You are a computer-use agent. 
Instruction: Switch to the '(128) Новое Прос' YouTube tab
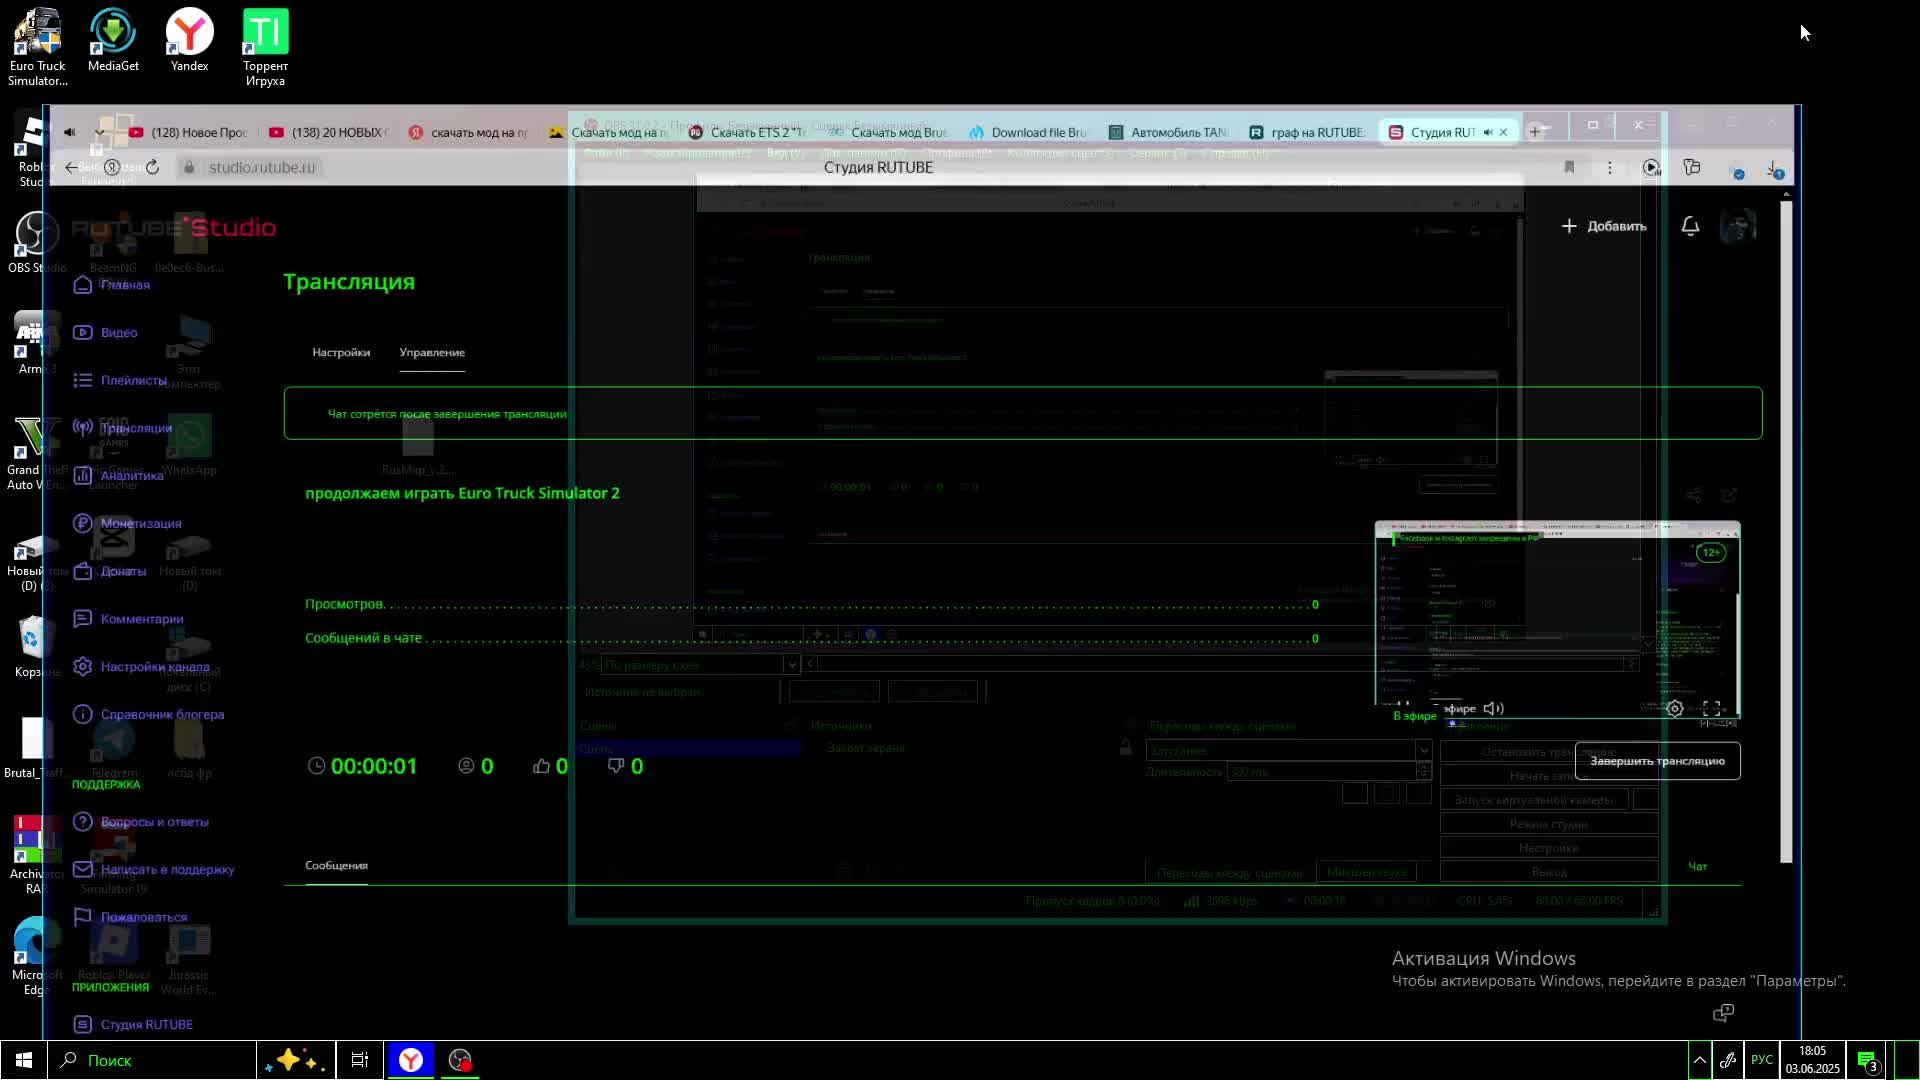(188, 132)
